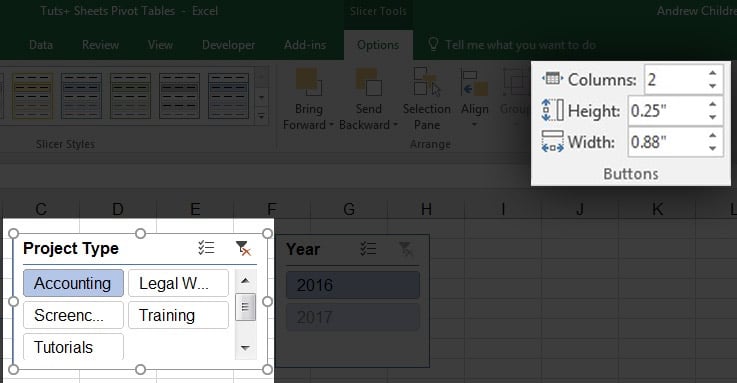
Task: Expand the Slicer Styles gallery more arrow
Action: pos(262,116)
